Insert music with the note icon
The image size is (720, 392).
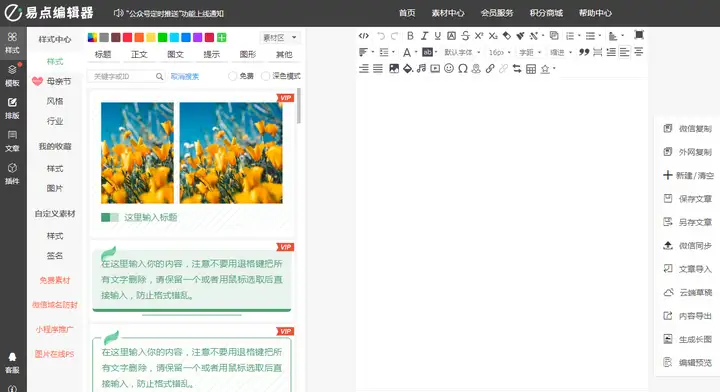coord(421,69)
